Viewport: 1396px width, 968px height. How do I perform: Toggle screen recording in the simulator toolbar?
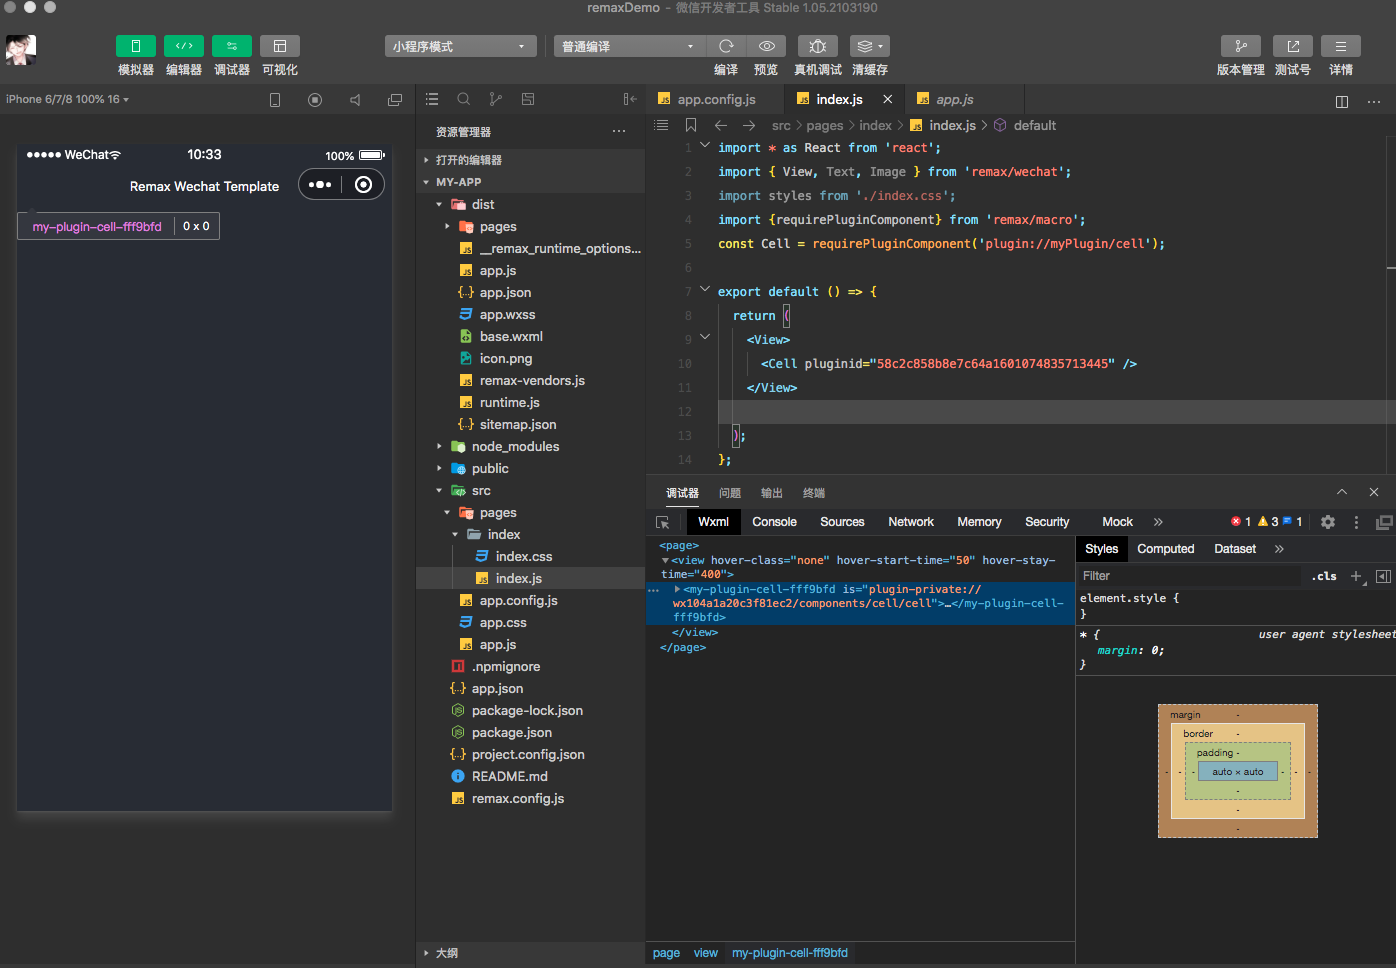click(x=314, y=99)
